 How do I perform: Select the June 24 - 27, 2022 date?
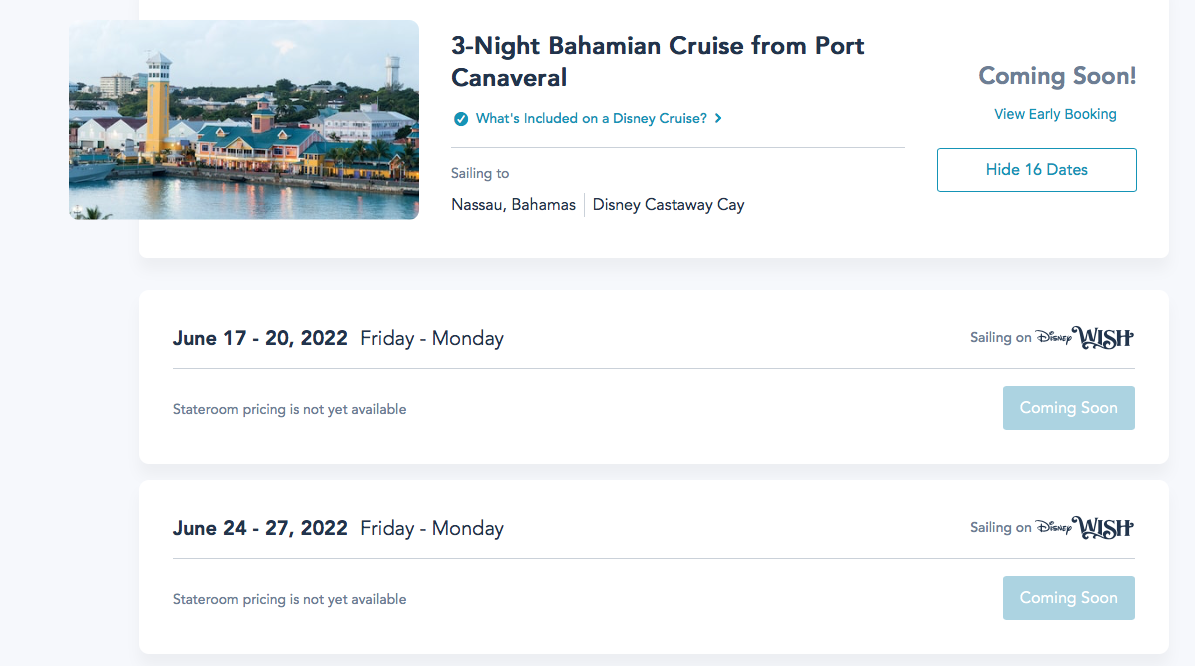[x=260, y=529]
